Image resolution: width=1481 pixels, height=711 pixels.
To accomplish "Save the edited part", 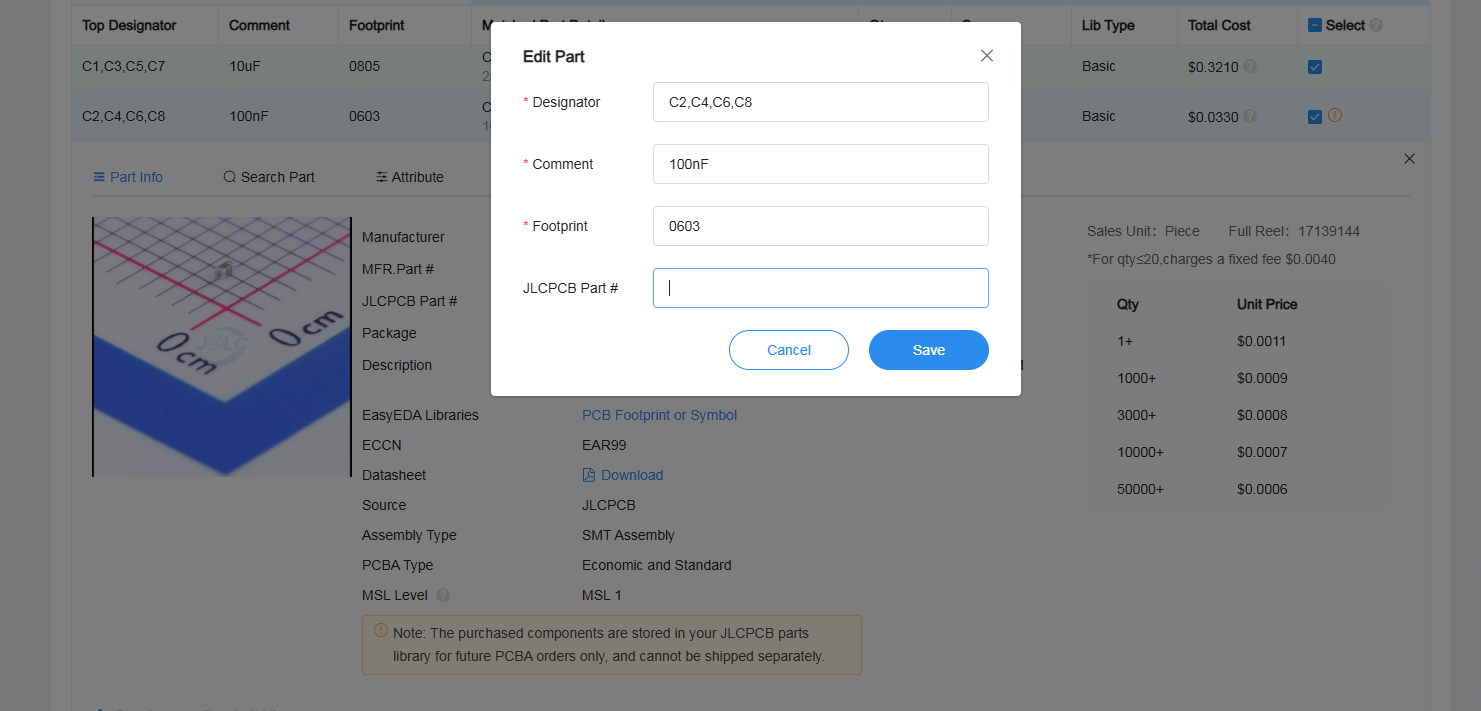I will pos(929,350).
